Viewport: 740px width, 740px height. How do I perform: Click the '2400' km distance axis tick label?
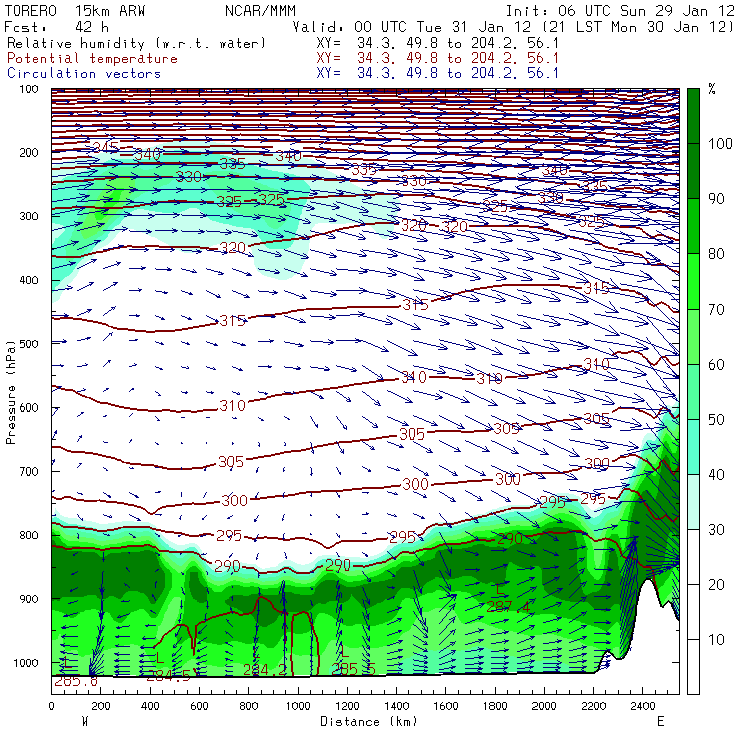643,706
